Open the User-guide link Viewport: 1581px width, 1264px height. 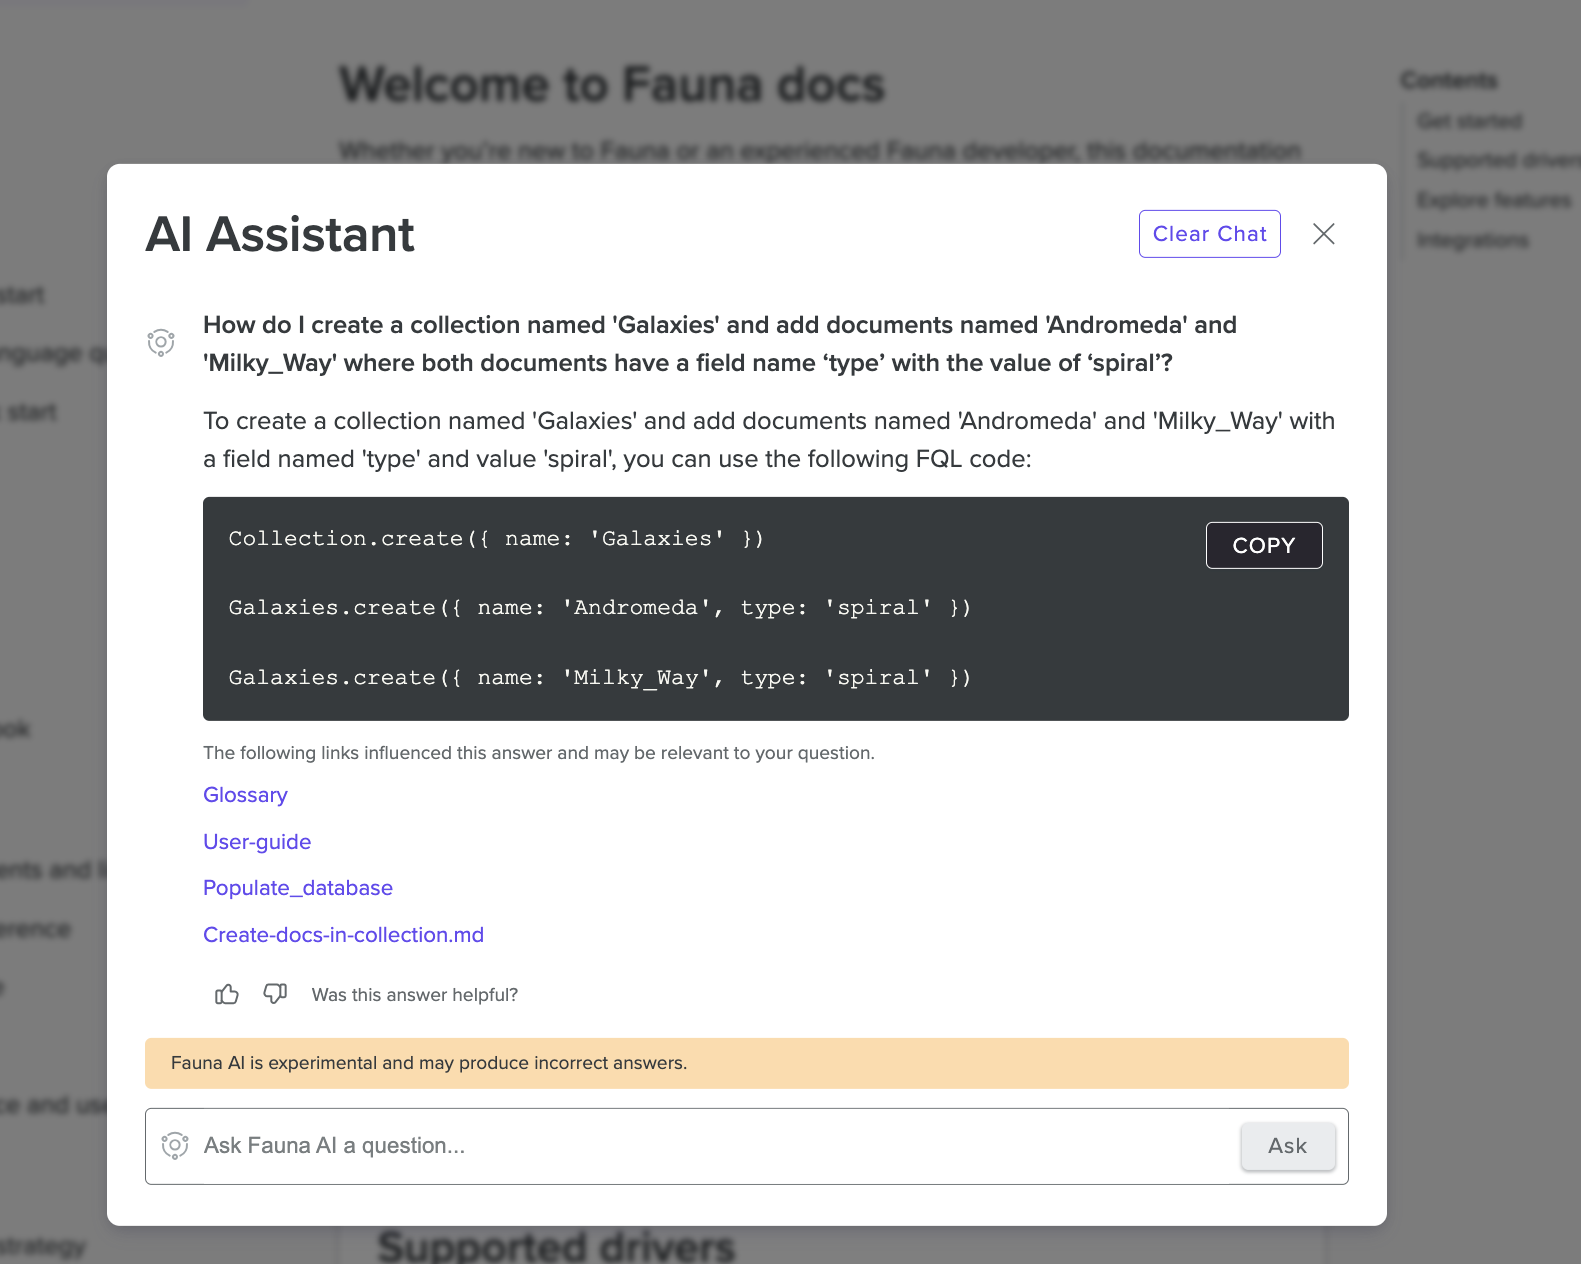(x=257, y=842)
